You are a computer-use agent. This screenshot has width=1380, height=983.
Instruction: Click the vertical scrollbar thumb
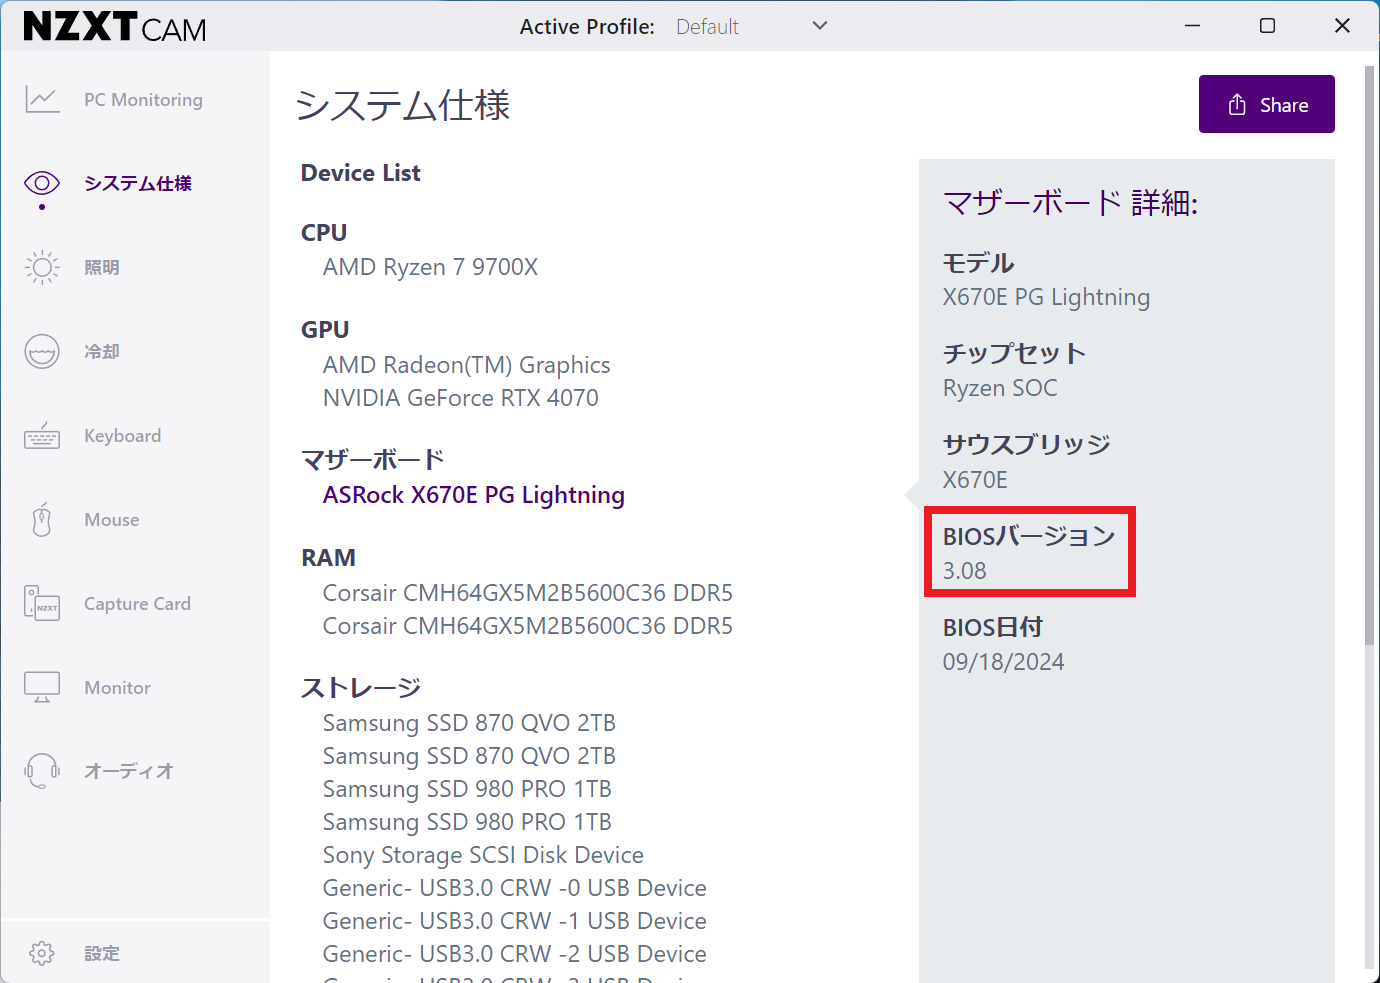pos(1369,355)
